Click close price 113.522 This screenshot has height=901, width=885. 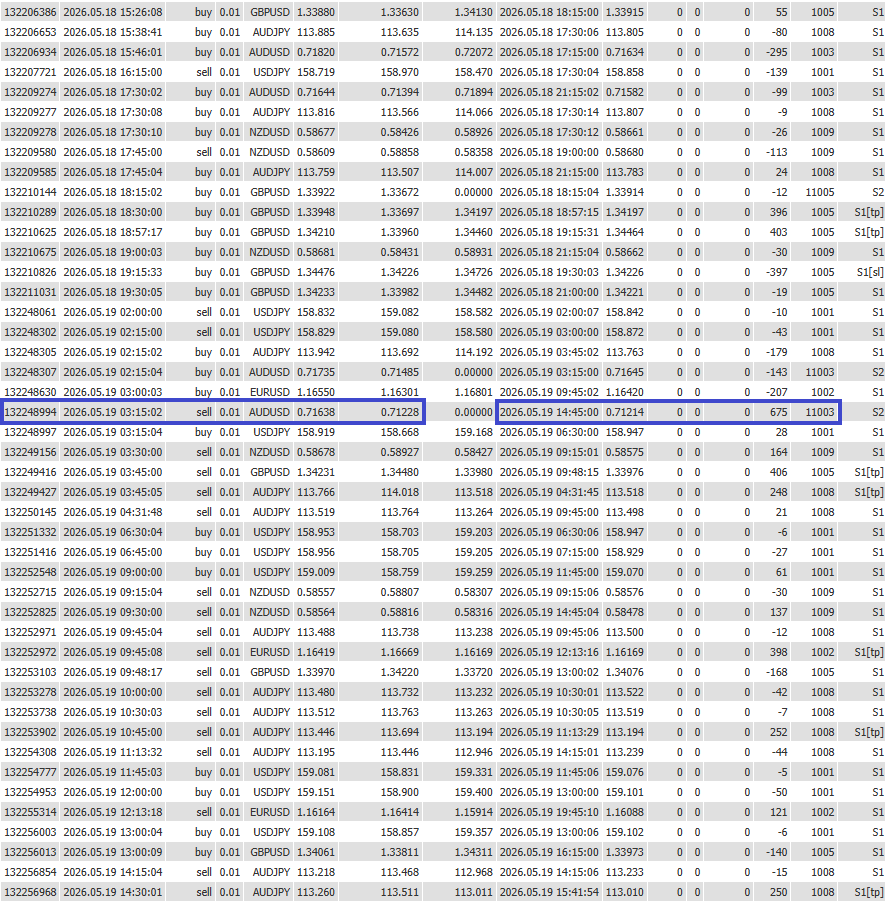click(625, 692)
